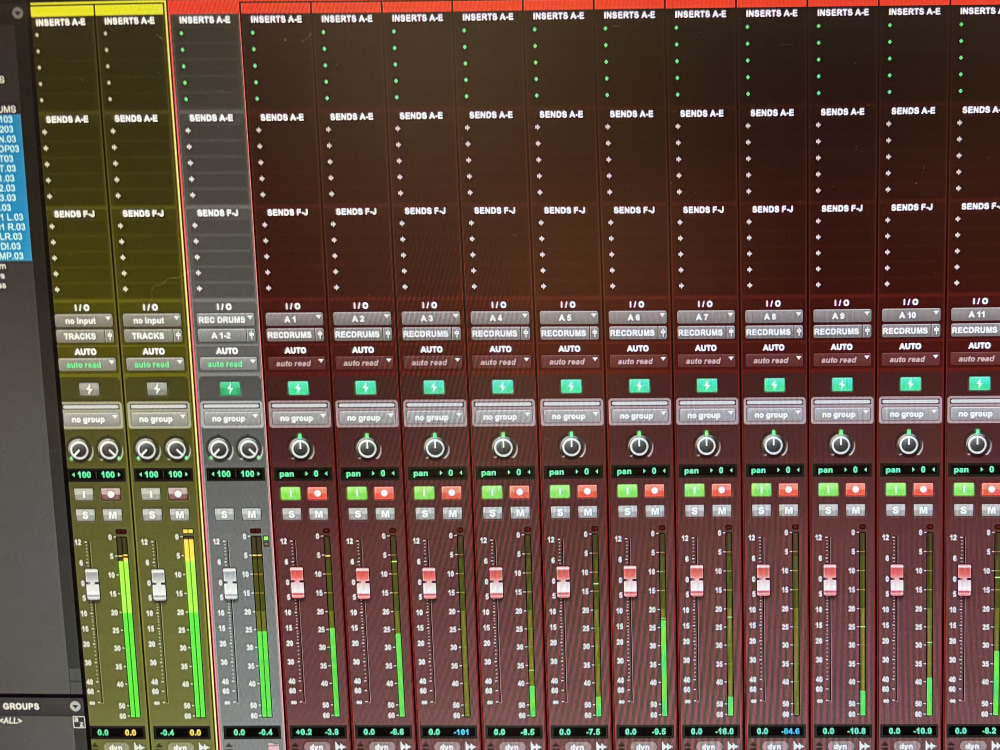1000x750 pixels.
Task: Click record enable button on A10 track
Action: pyautogui.click(x=922, y=489)
